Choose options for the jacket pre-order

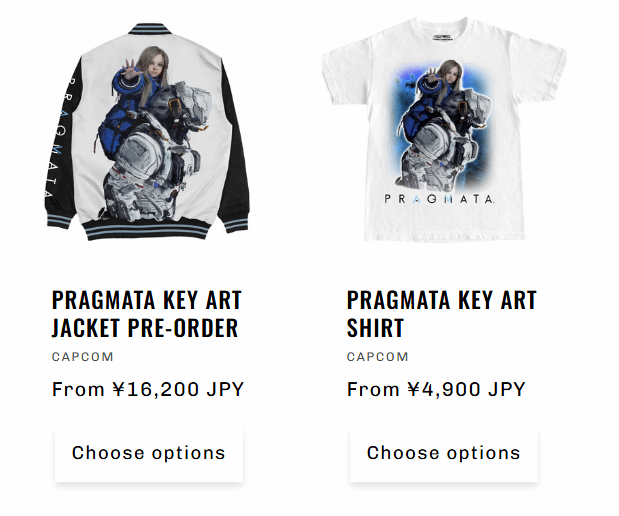point(148,453)
